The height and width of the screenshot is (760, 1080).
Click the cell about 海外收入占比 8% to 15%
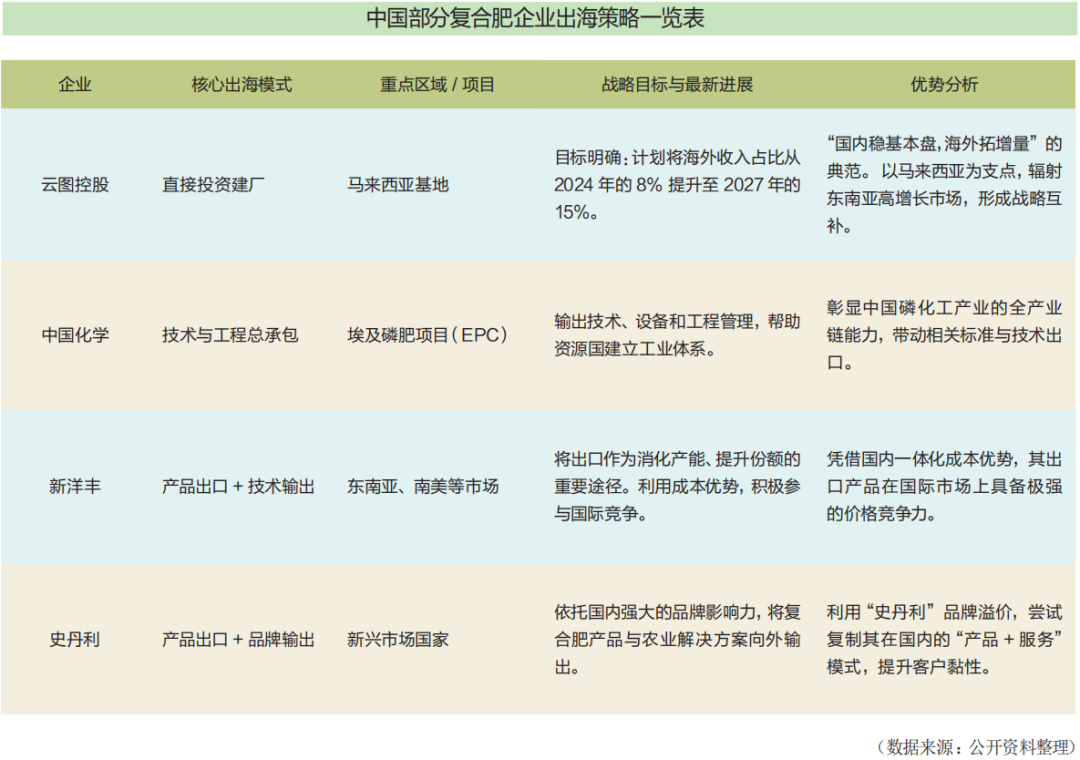click(x=678, y=185)
